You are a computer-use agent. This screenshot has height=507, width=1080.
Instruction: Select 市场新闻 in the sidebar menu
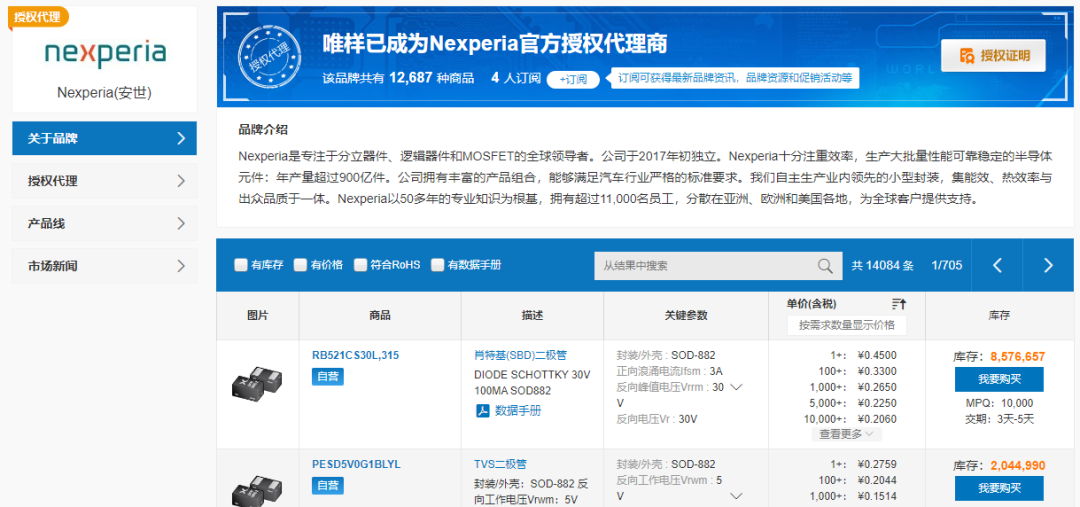(105, 266)
